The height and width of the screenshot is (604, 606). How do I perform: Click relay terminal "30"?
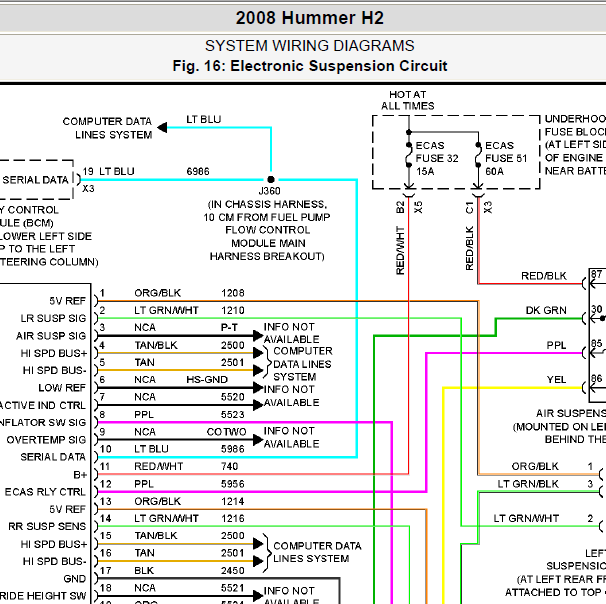[x=596, y=309]
